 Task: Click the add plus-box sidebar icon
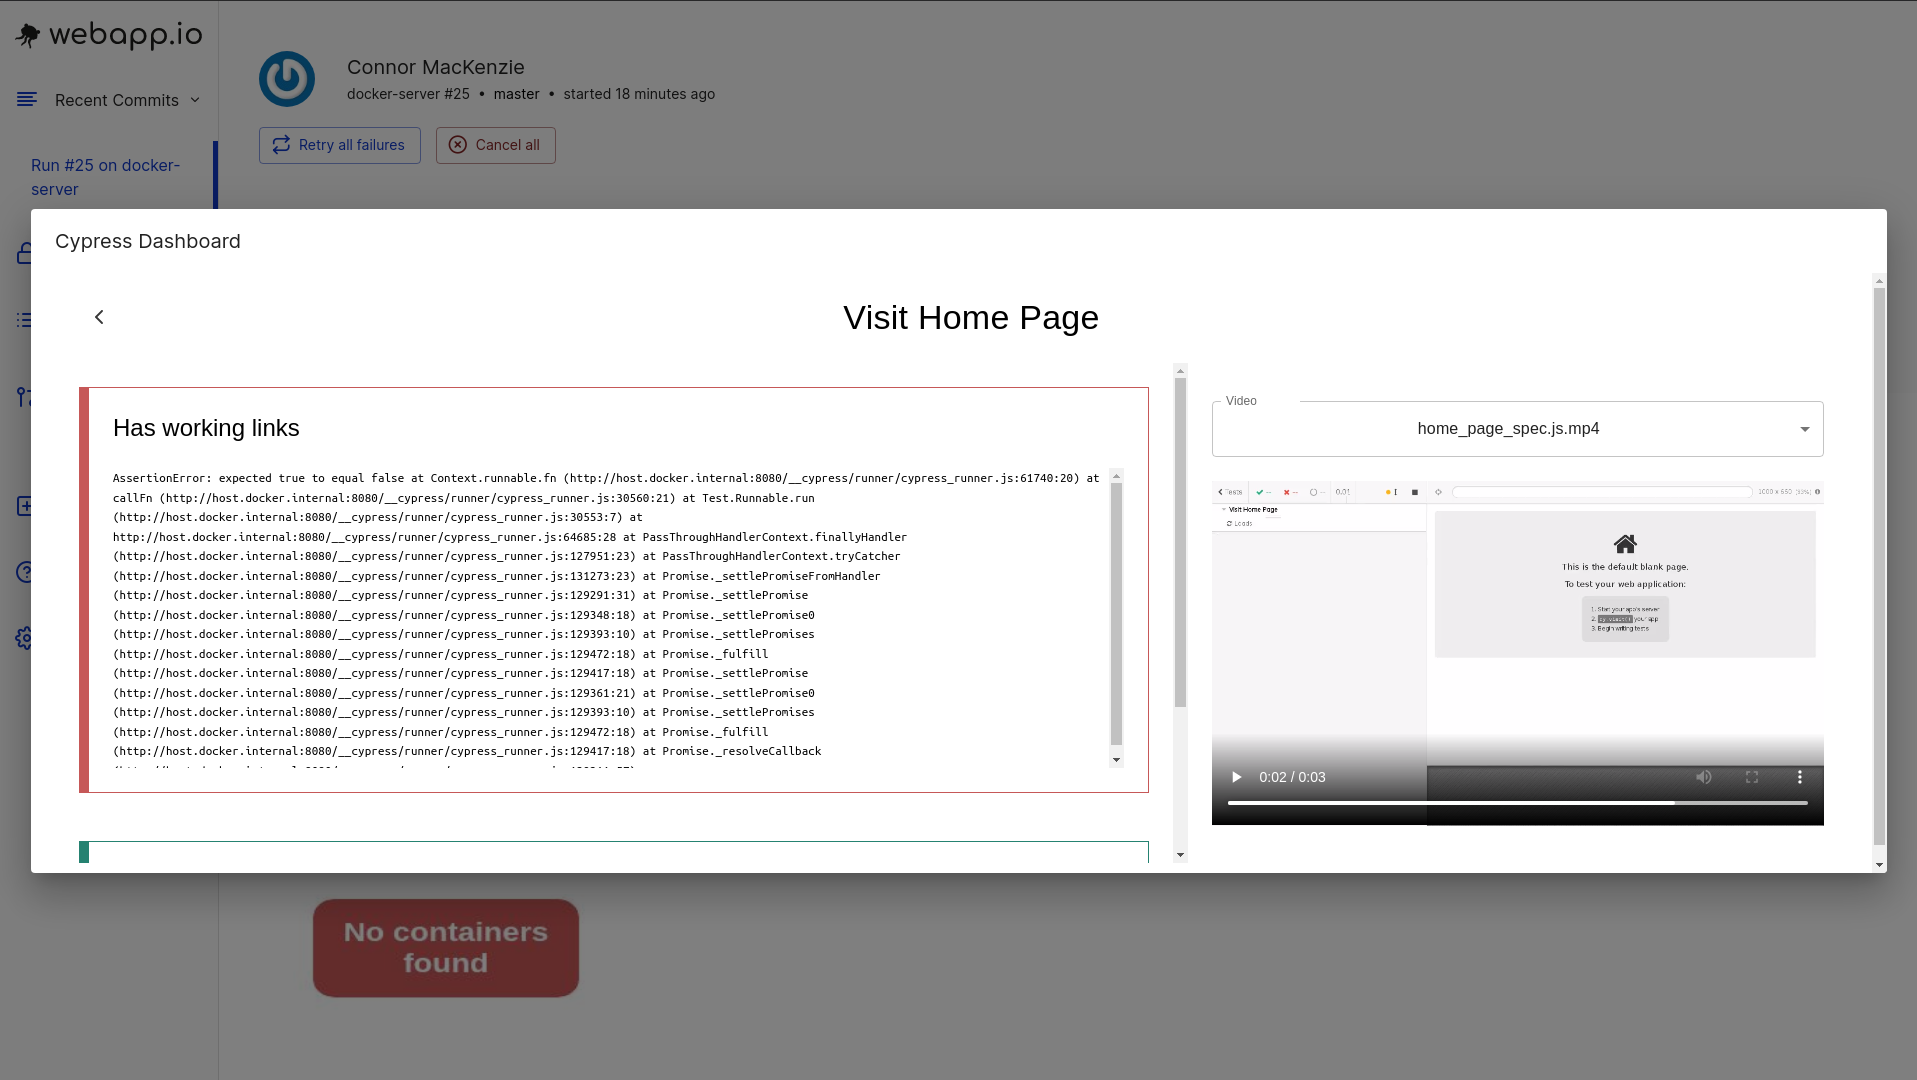click(x=25, y=506)
